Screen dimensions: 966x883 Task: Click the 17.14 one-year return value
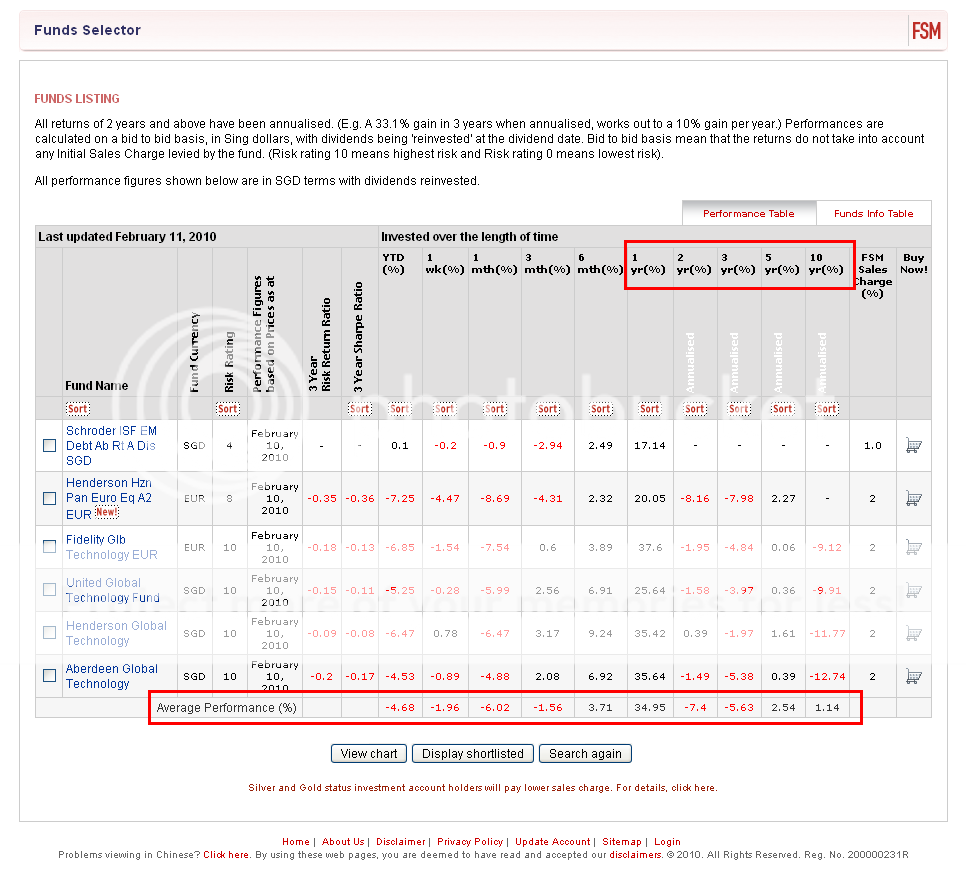pyautogui.click(x=650, y=446)
